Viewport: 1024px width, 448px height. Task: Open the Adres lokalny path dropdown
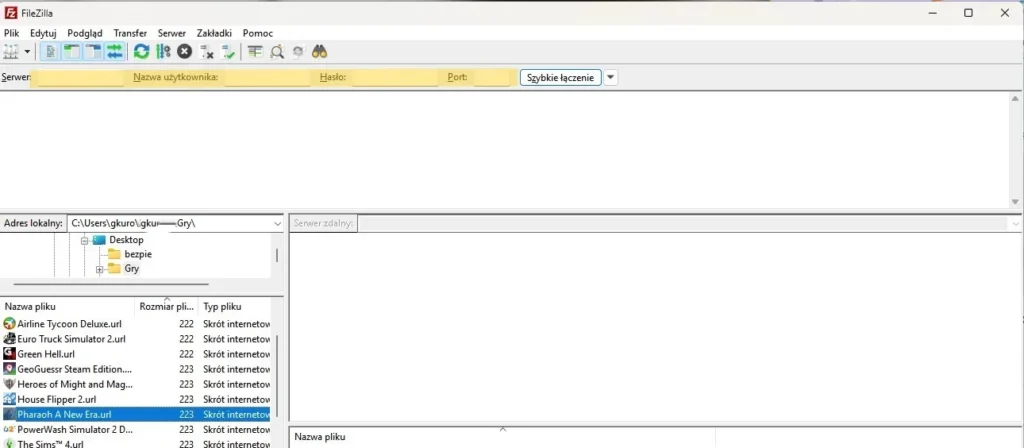click(x=277, y=223)
